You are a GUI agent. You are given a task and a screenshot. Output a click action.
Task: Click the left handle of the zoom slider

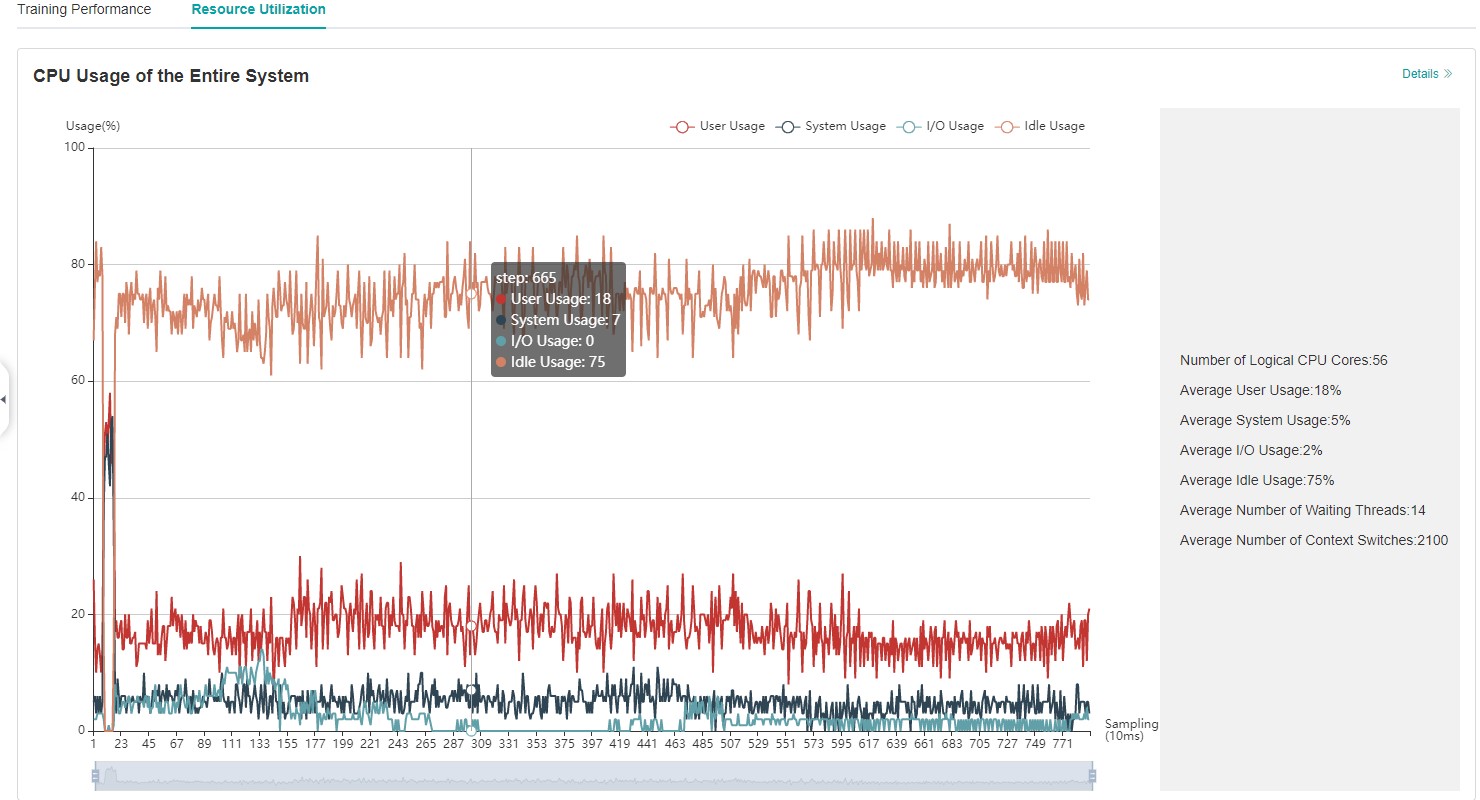point(95,775)
